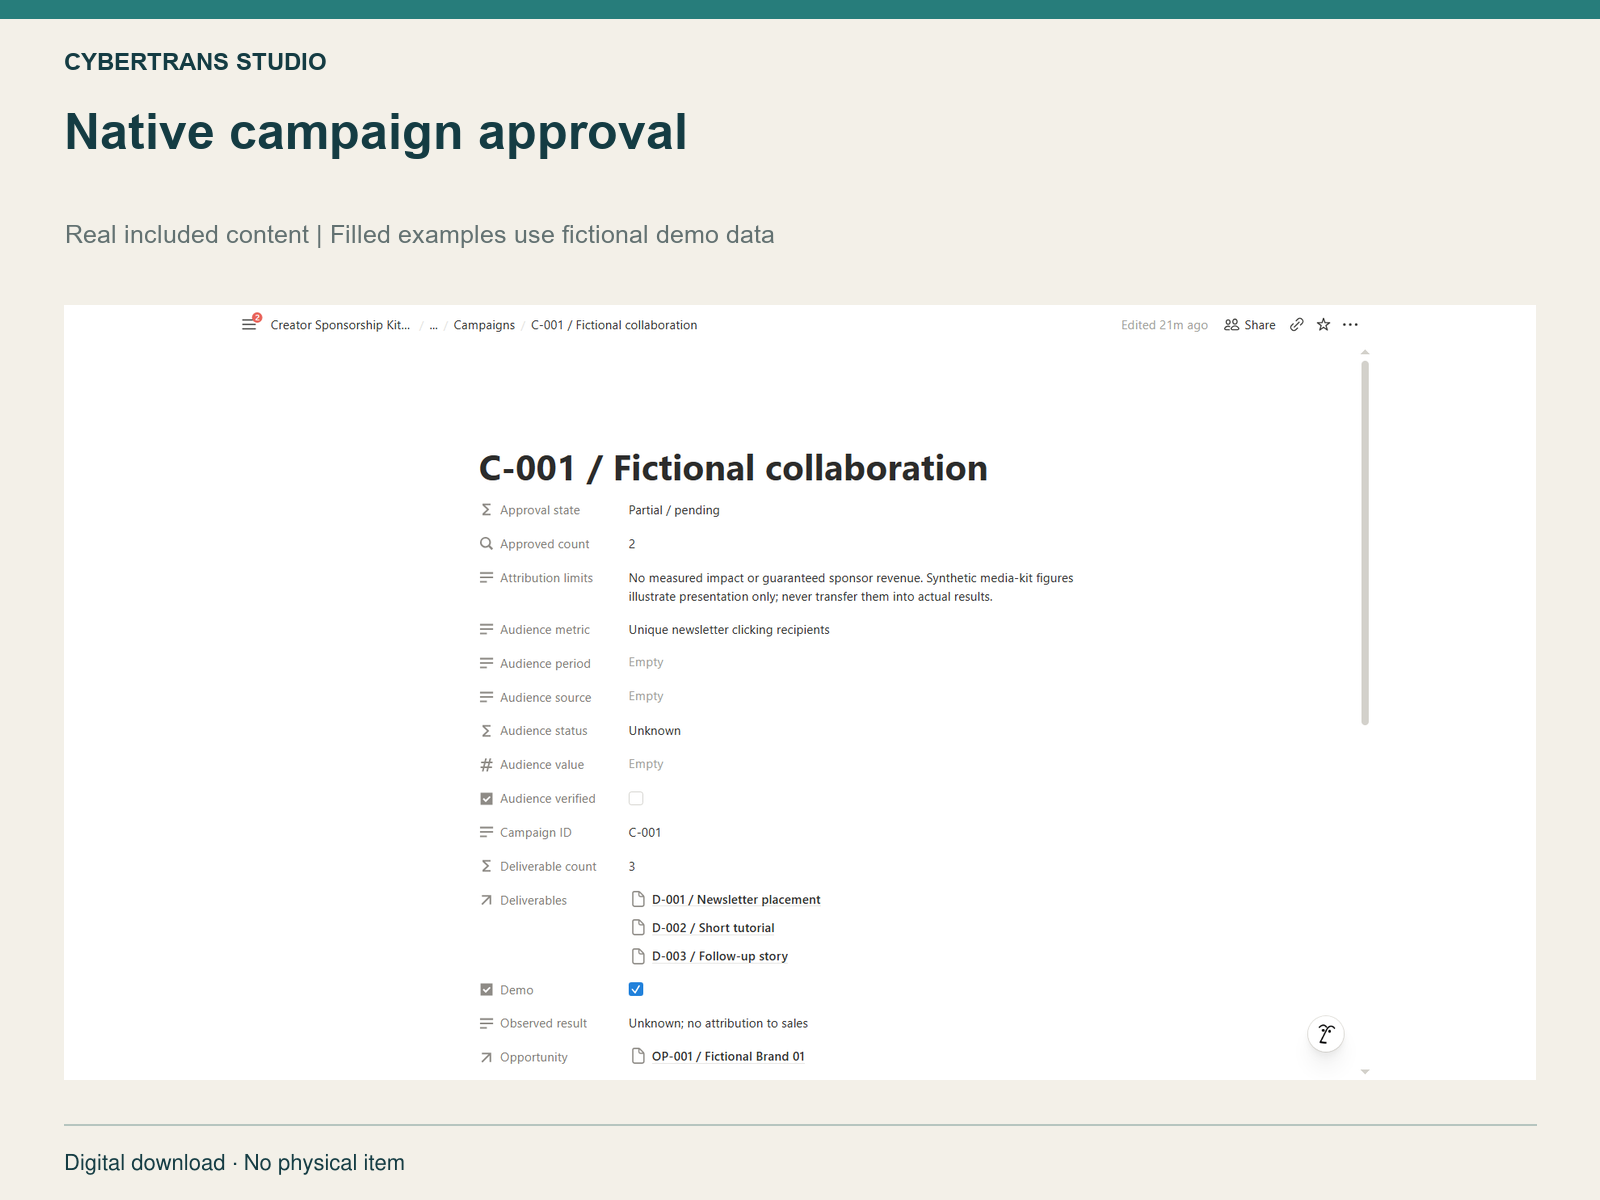
Task: Click the 'Edited 21m ago' label
Action: (x=1164, y=325)
